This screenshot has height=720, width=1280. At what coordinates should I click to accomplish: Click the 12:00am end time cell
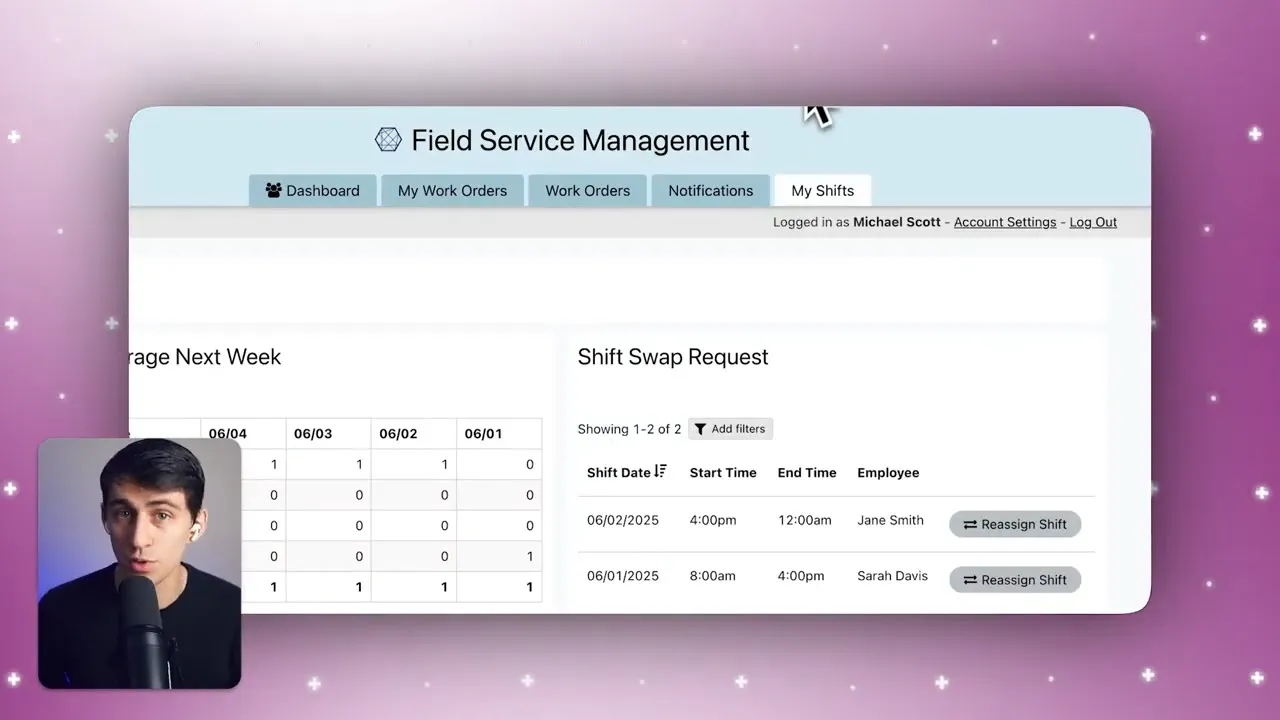[805, 520]
